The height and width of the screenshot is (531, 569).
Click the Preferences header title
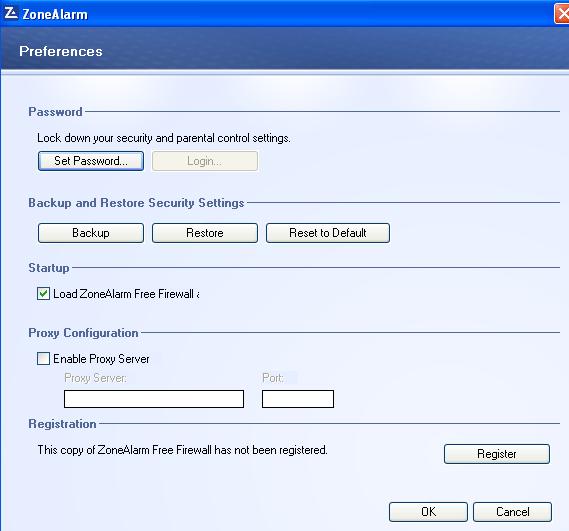tap(61, 51)
